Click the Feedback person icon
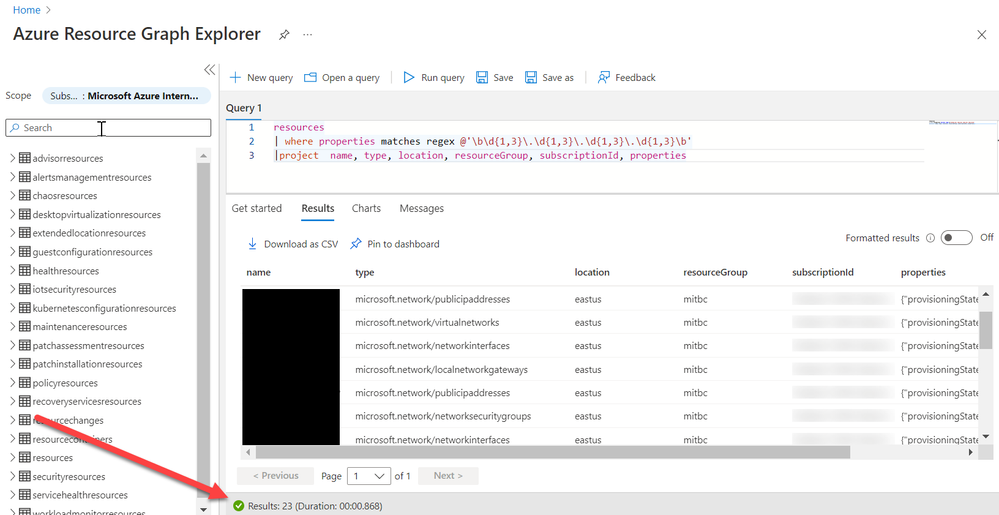The width and height of the screenshot is (999, 515). click(603, 77)
